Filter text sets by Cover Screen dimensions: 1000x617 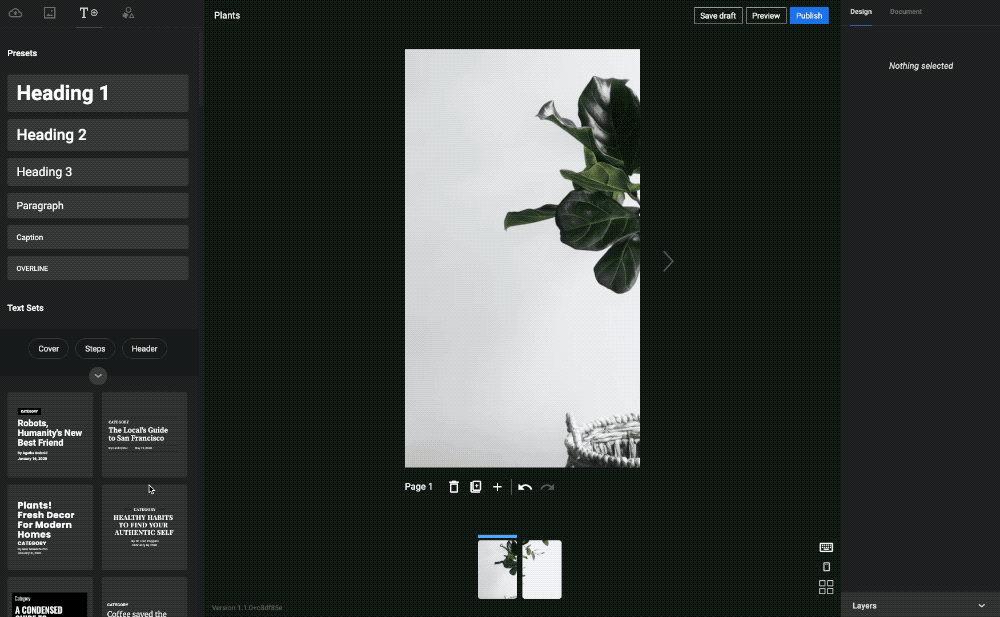coord(49,349)
